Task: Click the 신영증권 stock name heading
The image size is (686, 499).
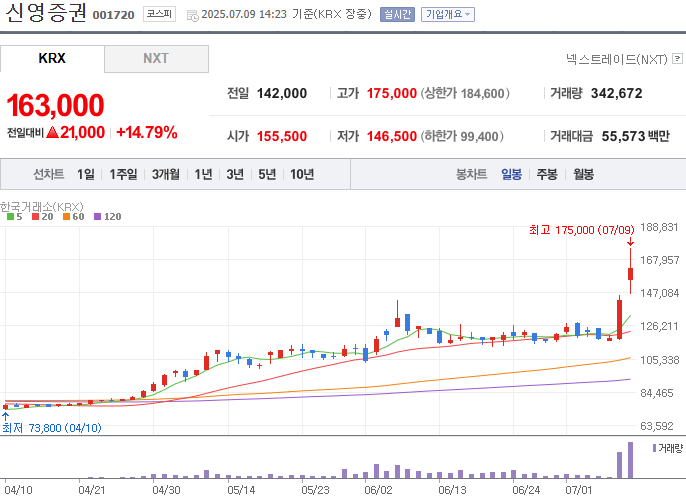Action: (x=46, y=13)
